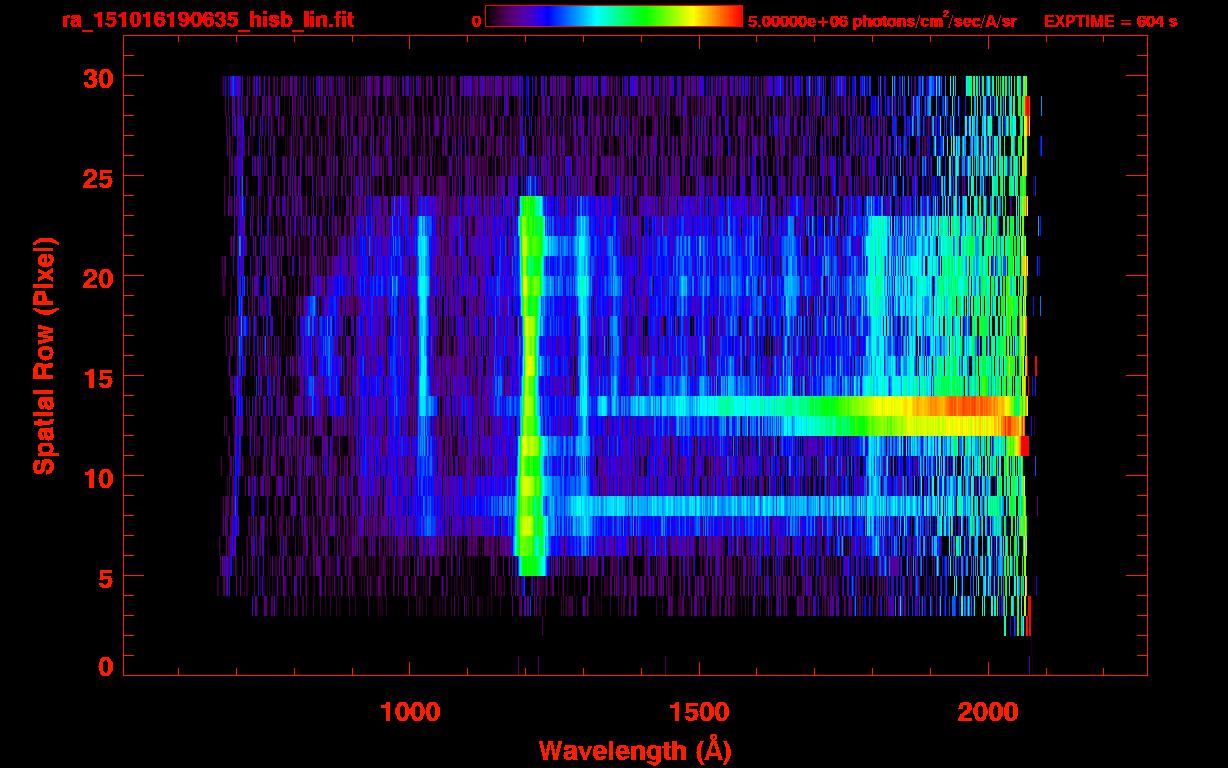The width and height of the screenshot is (1228, 768).
Task: Click the orange-red horizontal streak near row 13
Action: pyautogui.click(x=960, y=406)
